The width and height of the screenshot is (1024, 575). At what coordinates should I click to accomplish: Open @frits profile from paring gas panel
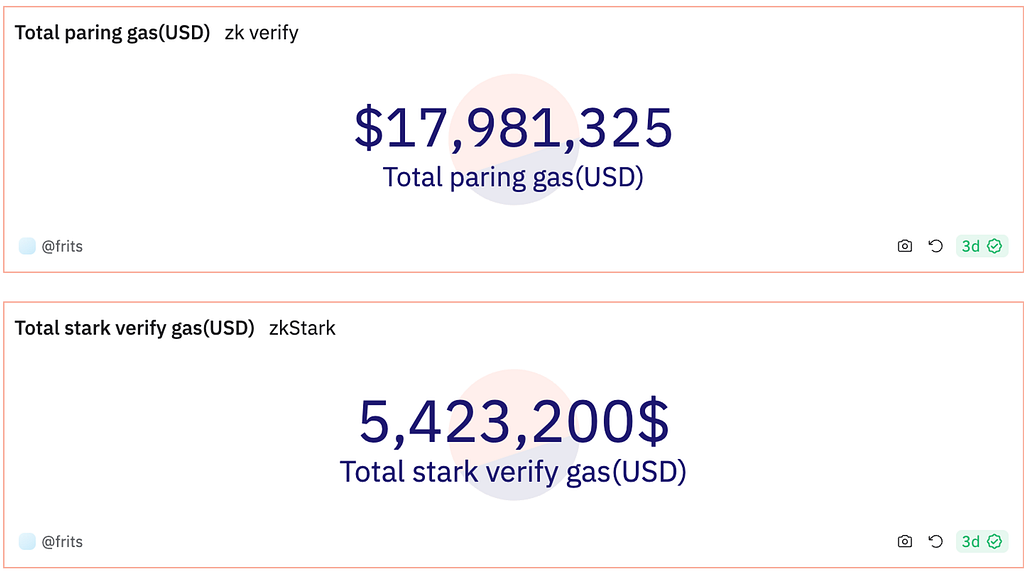coord(62,246)
